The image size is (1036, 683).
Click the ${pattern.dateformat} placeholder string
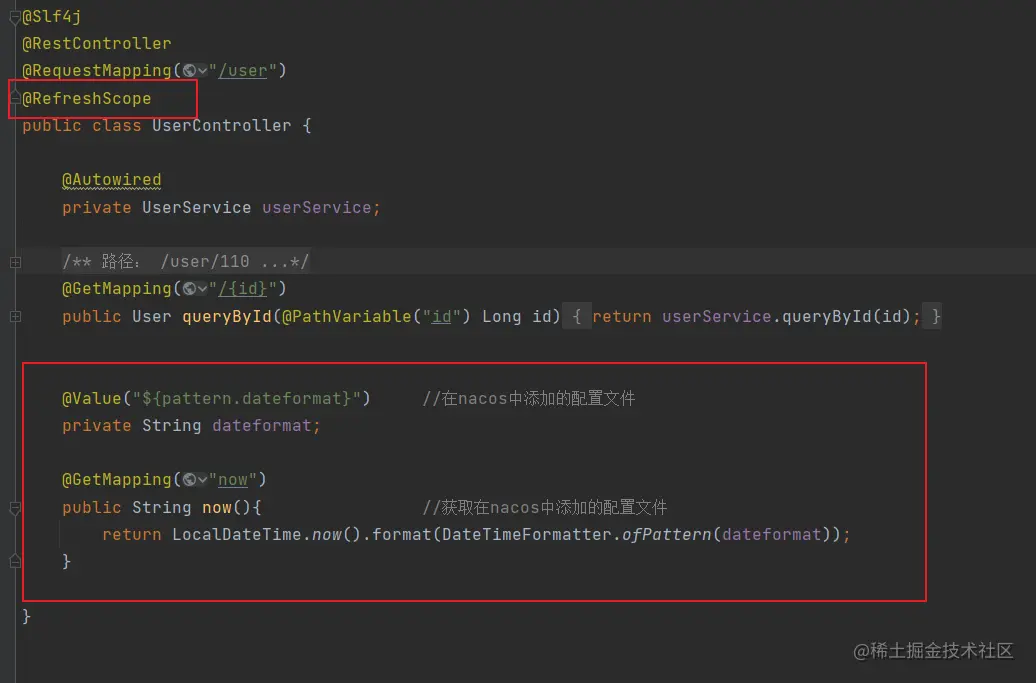coord(246,398)
